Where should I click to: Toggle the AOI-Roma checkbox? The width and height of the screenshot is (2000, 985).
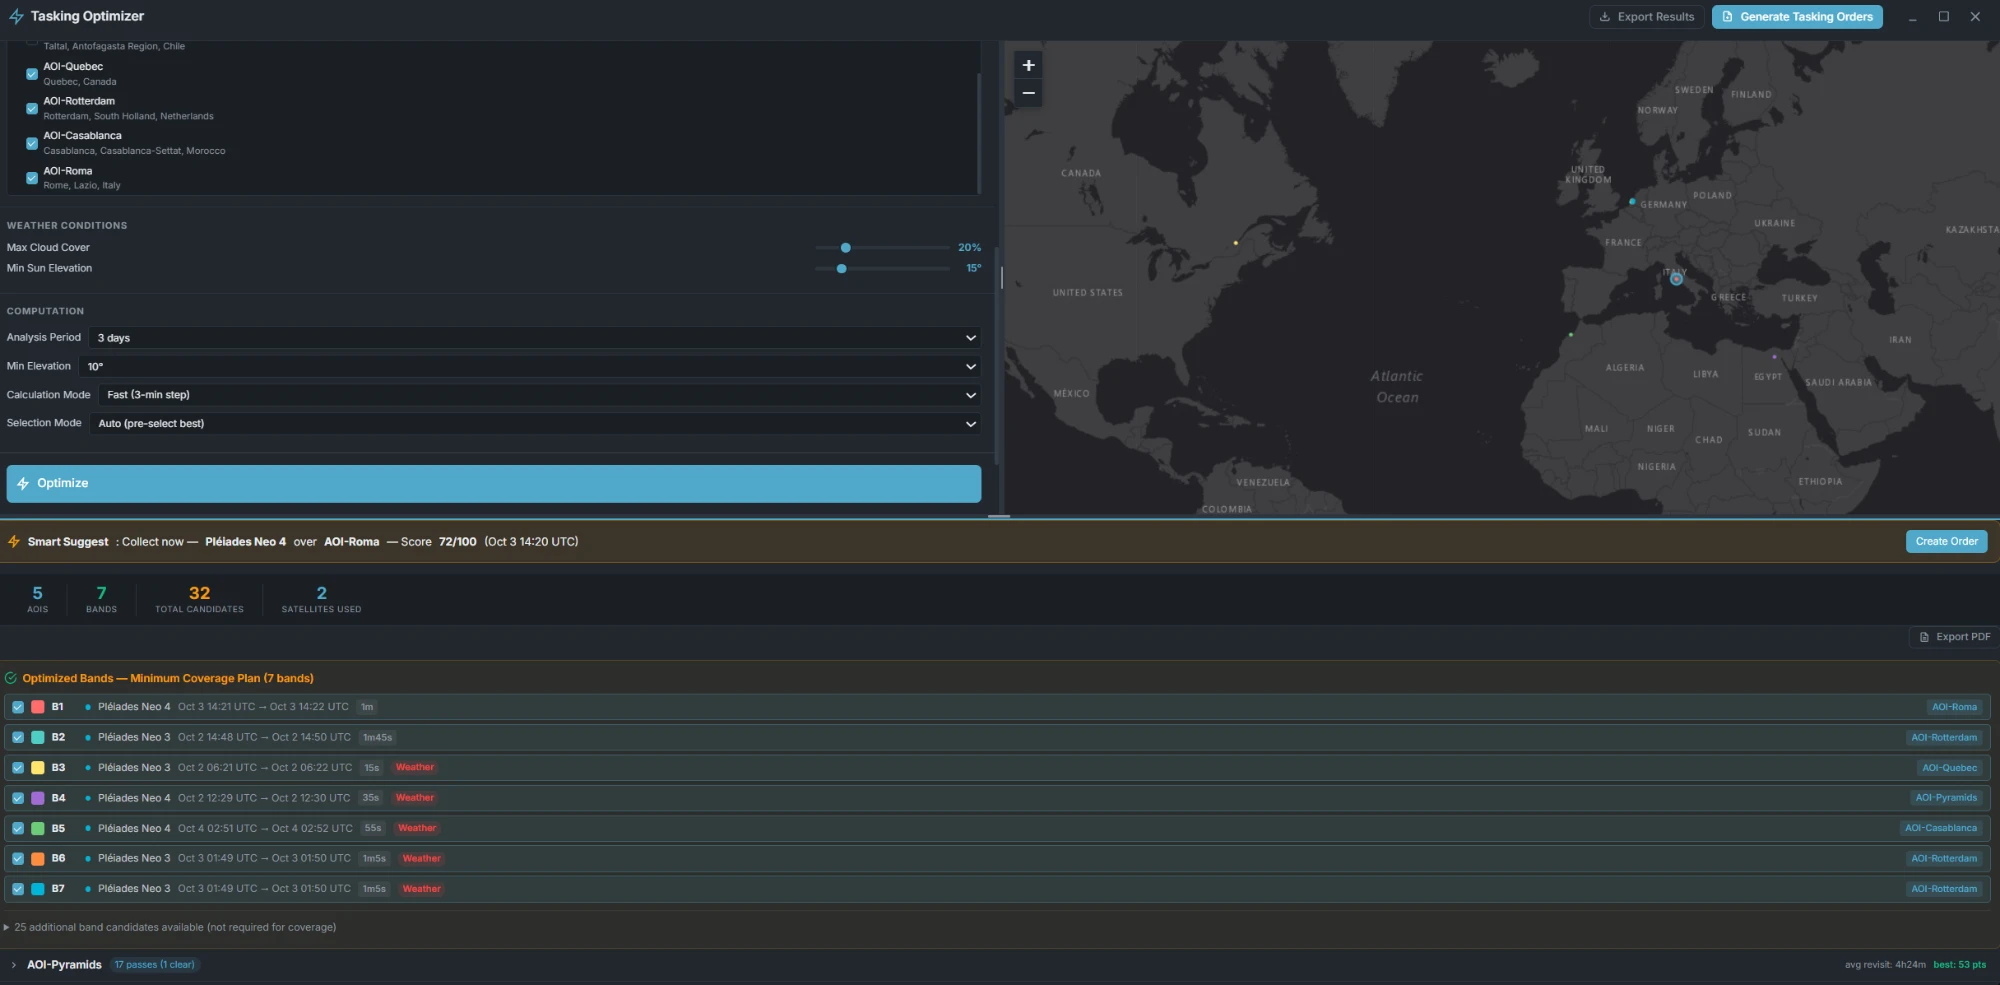point(32,178)
